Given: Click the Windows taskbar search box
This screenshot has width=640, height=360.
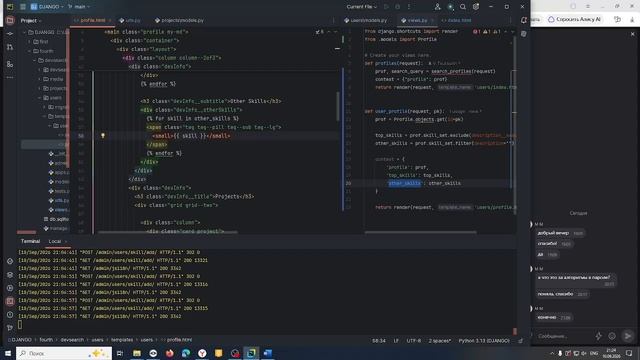Looking at the screenshot, I should pos(64,353).
